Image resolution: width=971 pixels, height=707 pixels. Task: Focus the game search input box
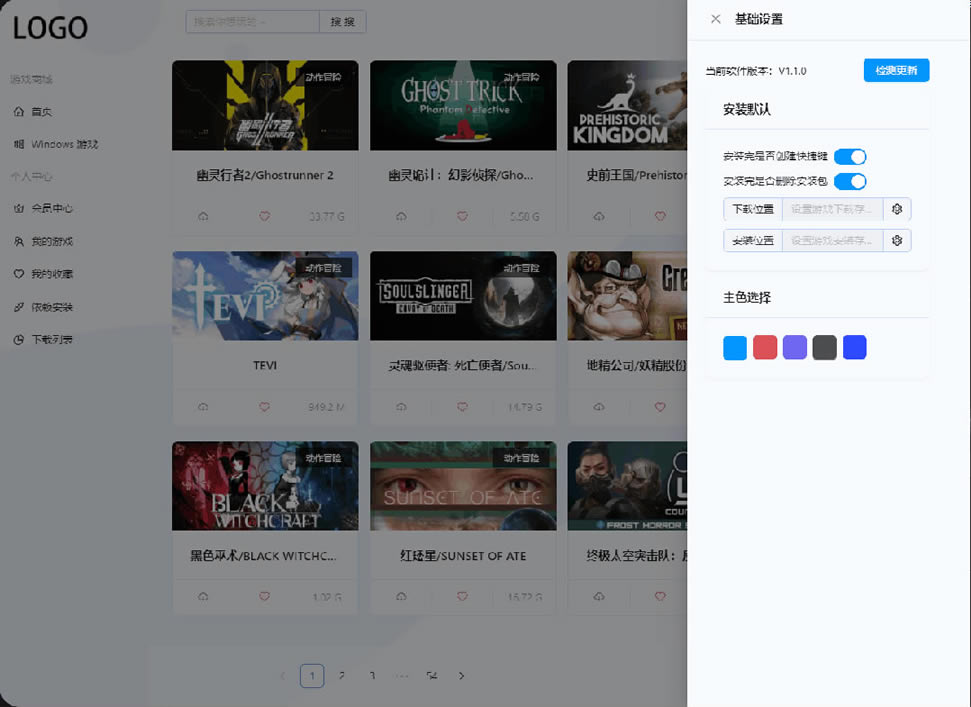[x=253, y=22]
